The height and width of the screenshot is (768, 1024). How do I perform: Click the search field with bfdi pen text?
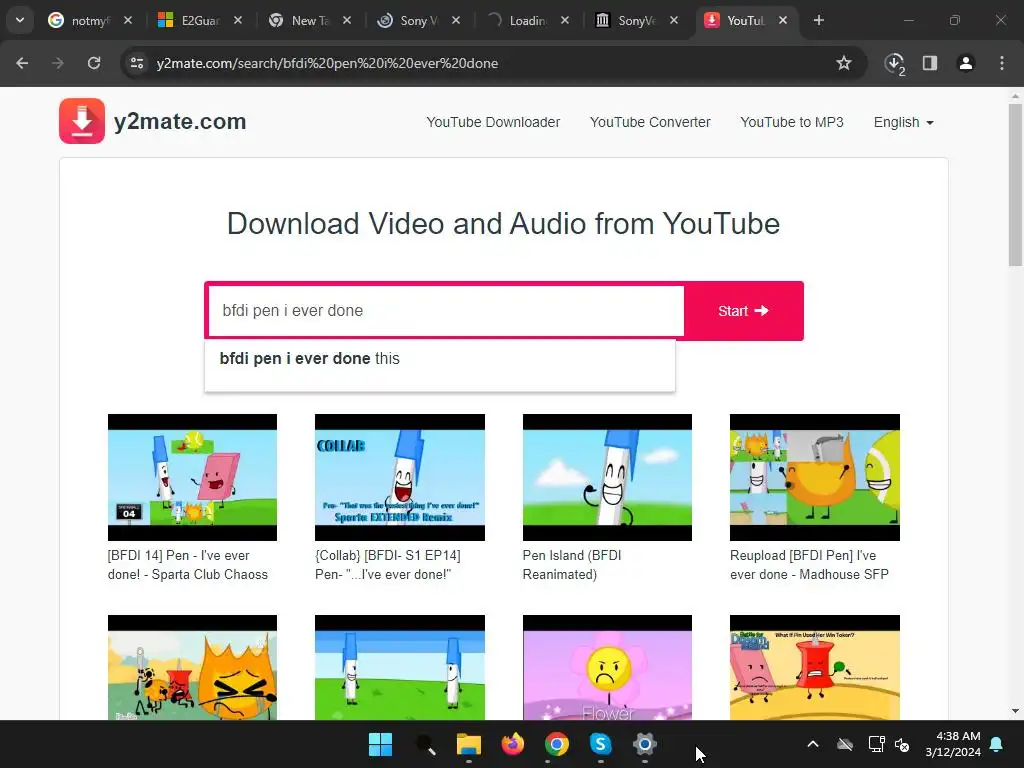[x=446, y=311]
